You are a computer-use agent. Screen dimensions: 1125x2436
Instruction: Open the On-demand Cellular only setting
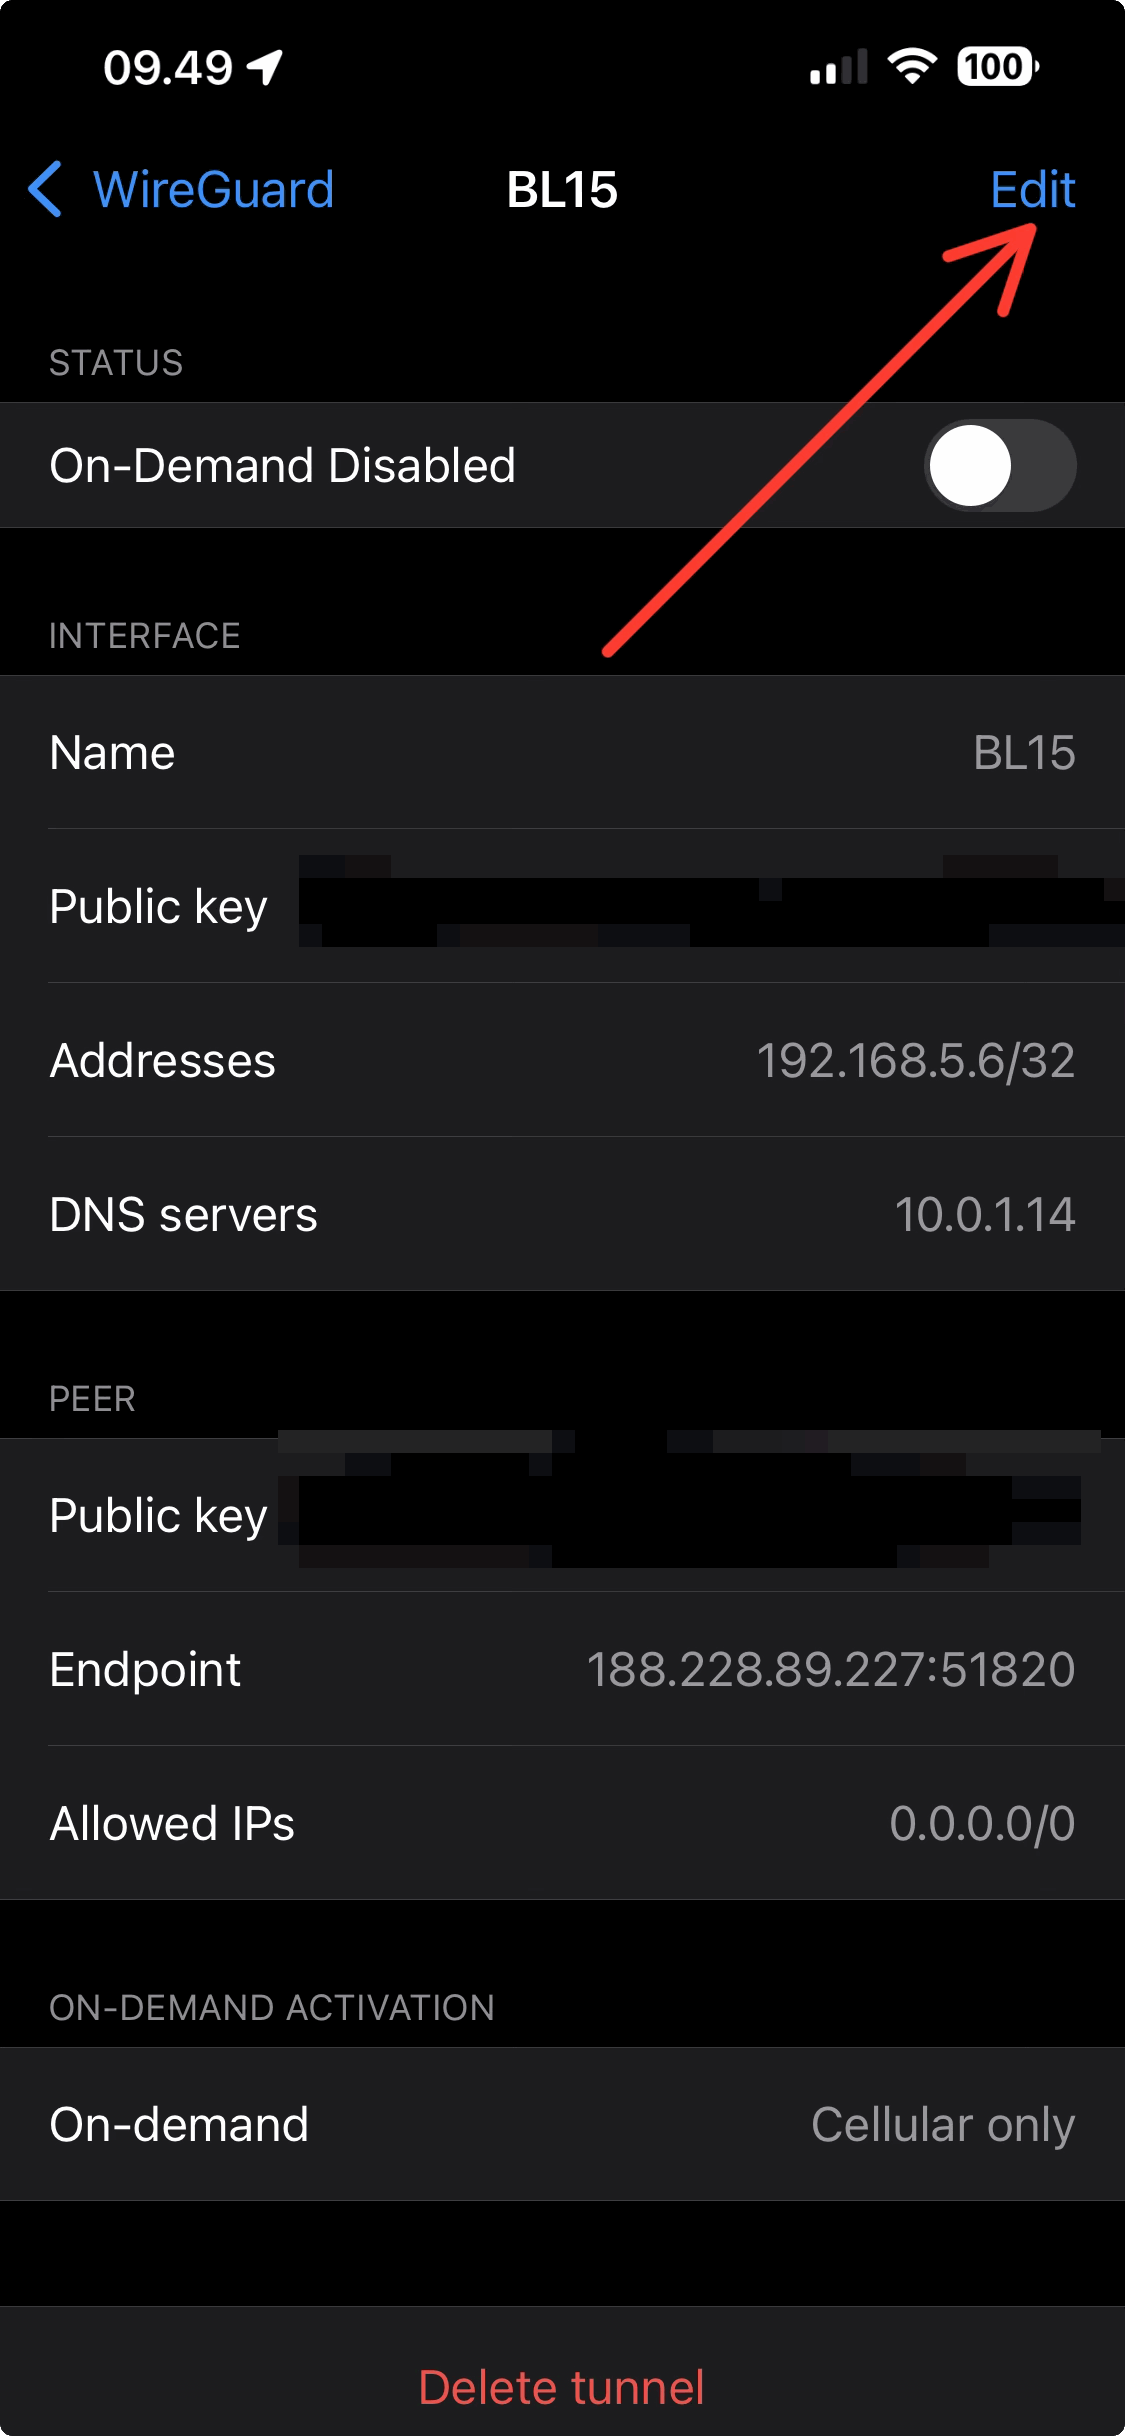(x=562, y=2125)
